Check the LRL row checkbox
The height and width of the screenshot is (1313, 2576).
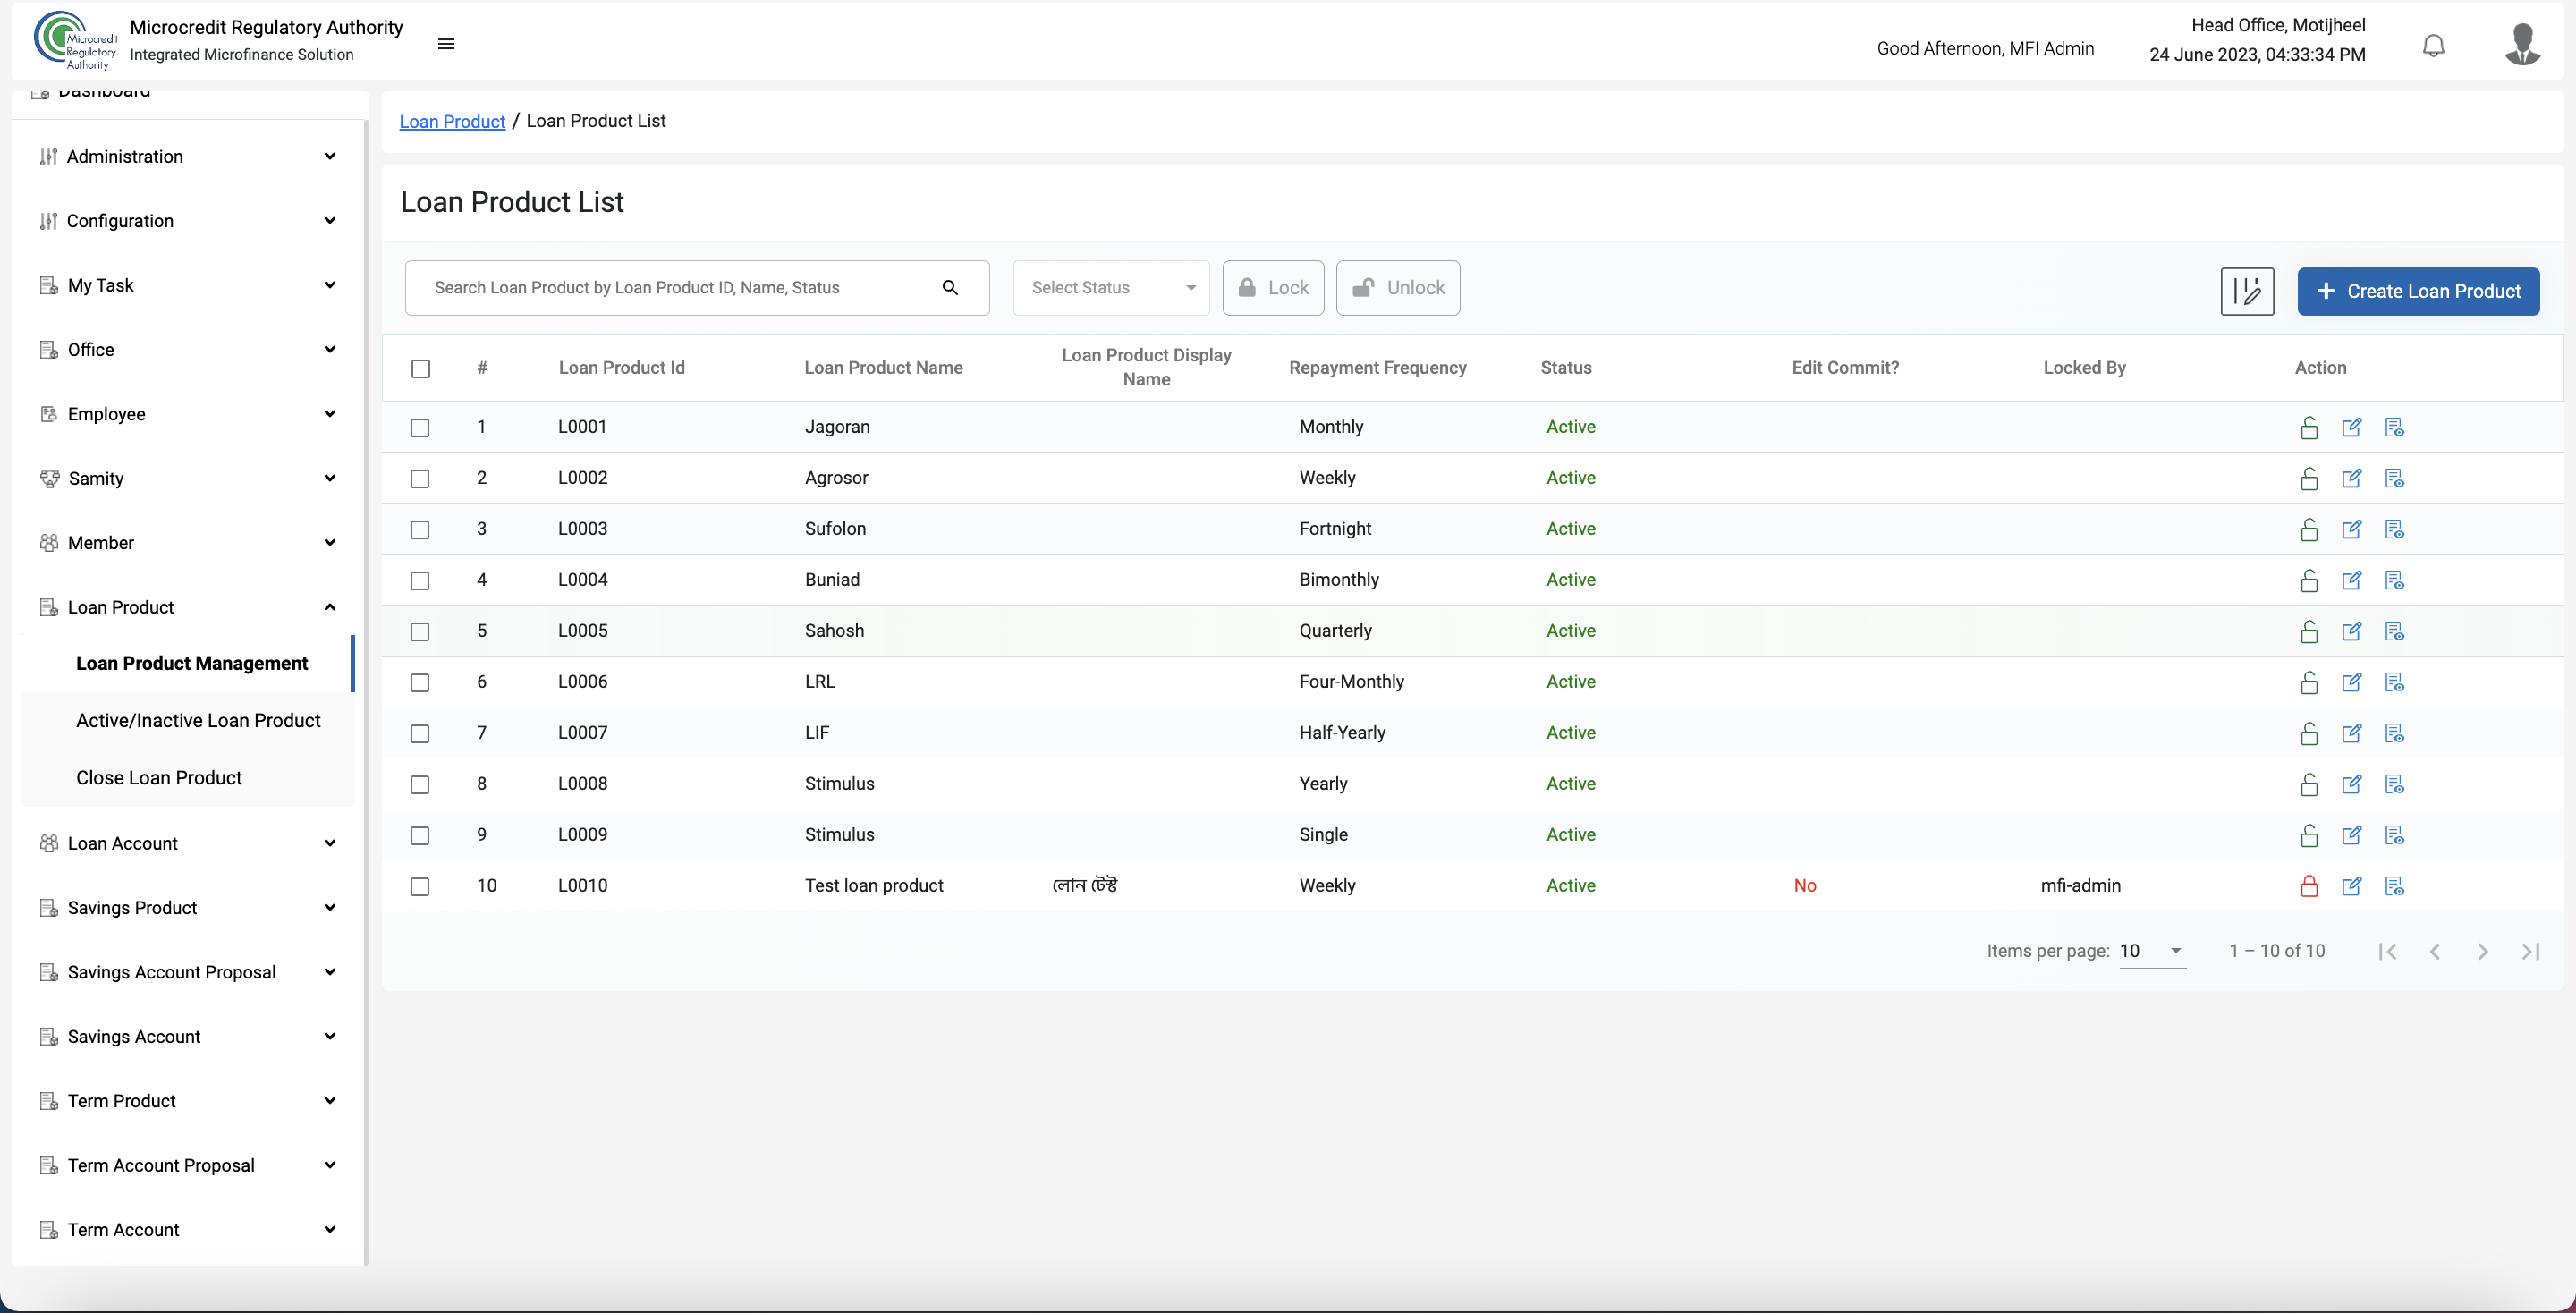(420, 682)
